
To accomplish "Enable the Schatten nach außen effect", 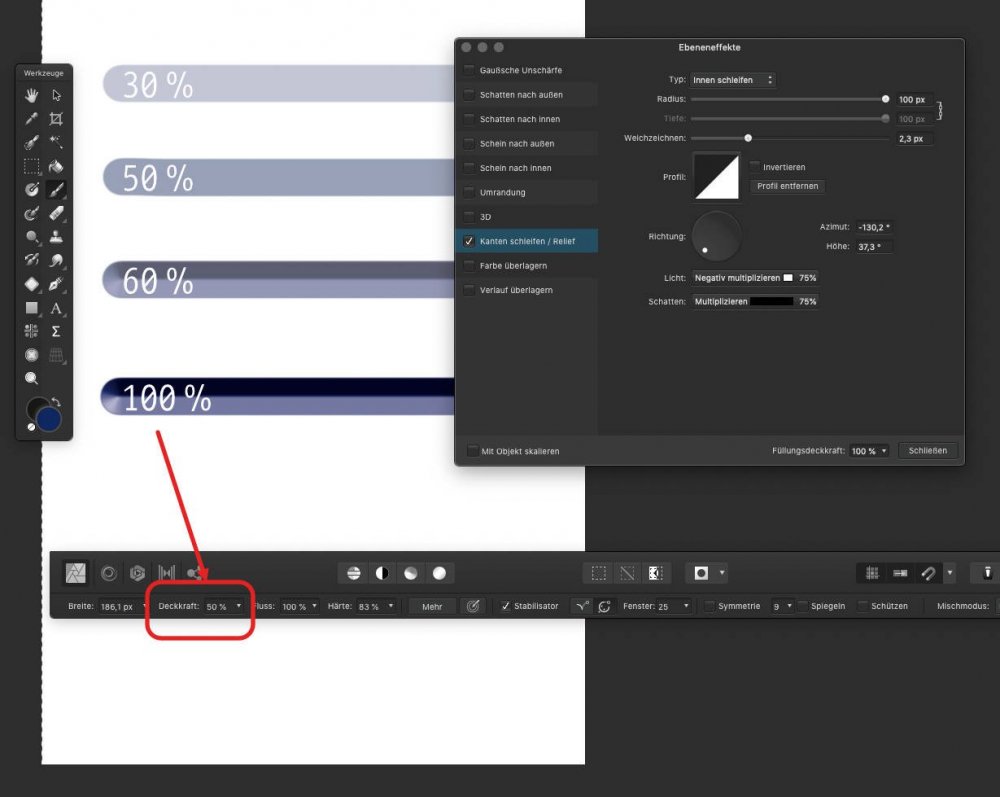I will (469, 95).
